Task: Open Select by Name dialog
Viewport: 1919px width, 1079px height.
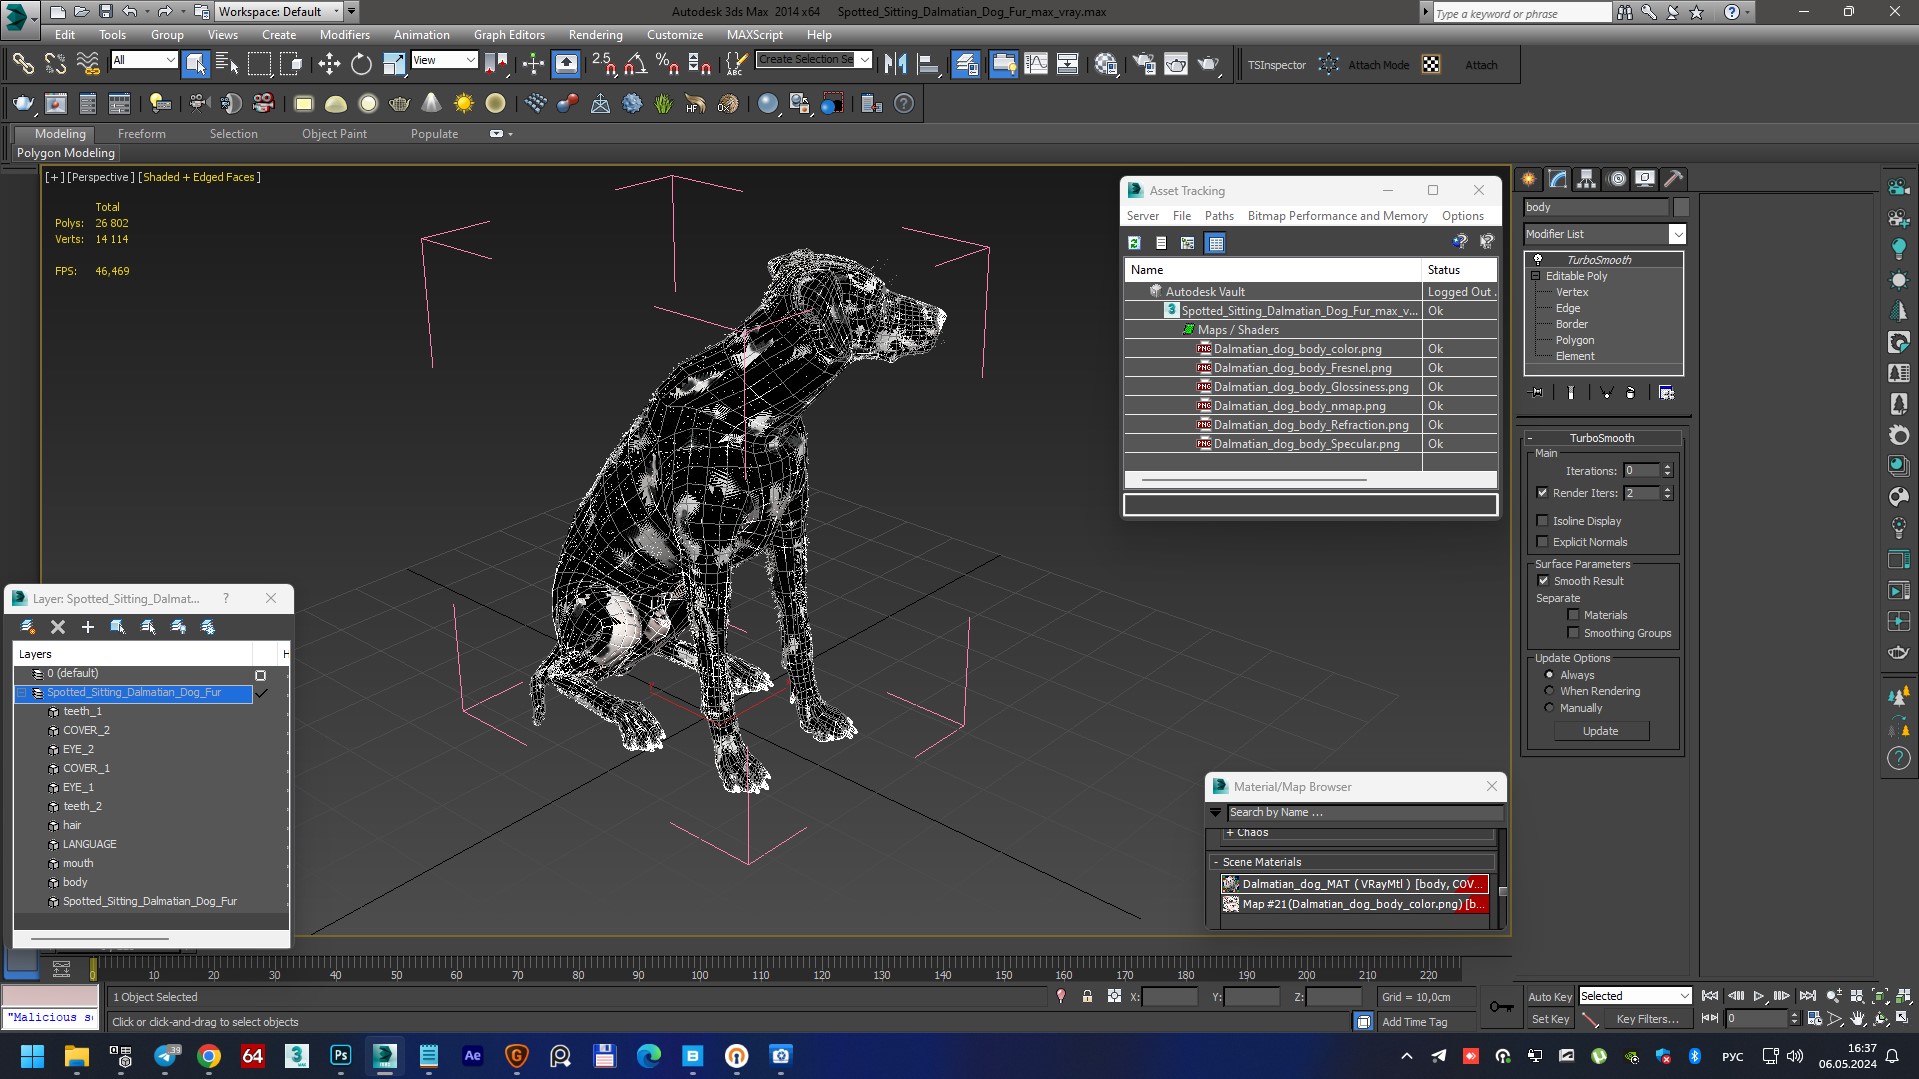Action: click(227, 65)
